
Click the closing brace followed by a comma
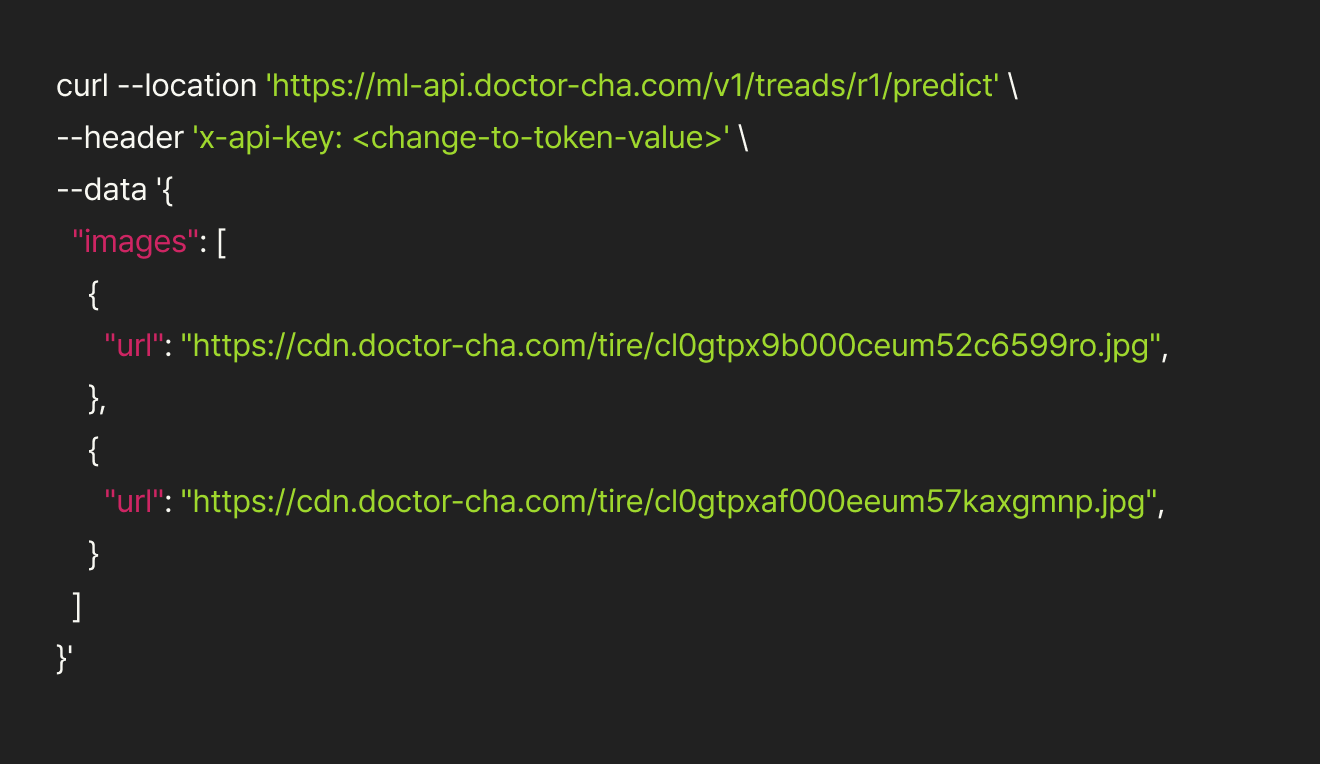tap(97, 399)
